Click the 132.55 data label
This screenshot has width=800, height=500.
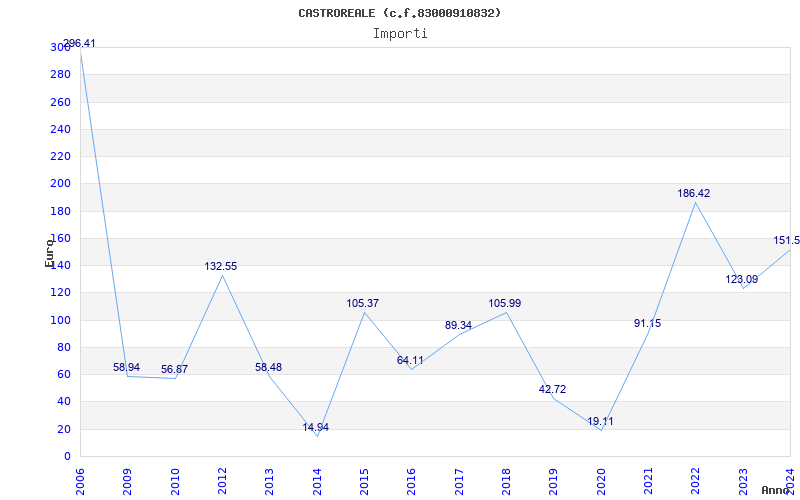tap(221, 266)
